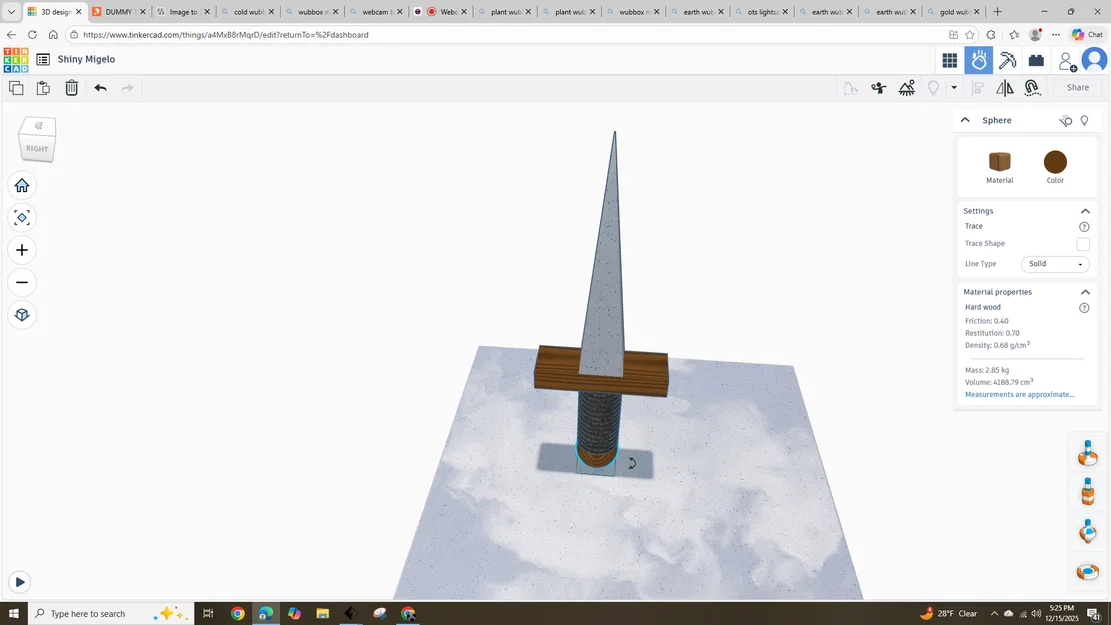The width and height of the screenshot is (1111, 625).
Task: Click the Copilot Chat button
Action: pyautogui.click(x=1088, y=35)
